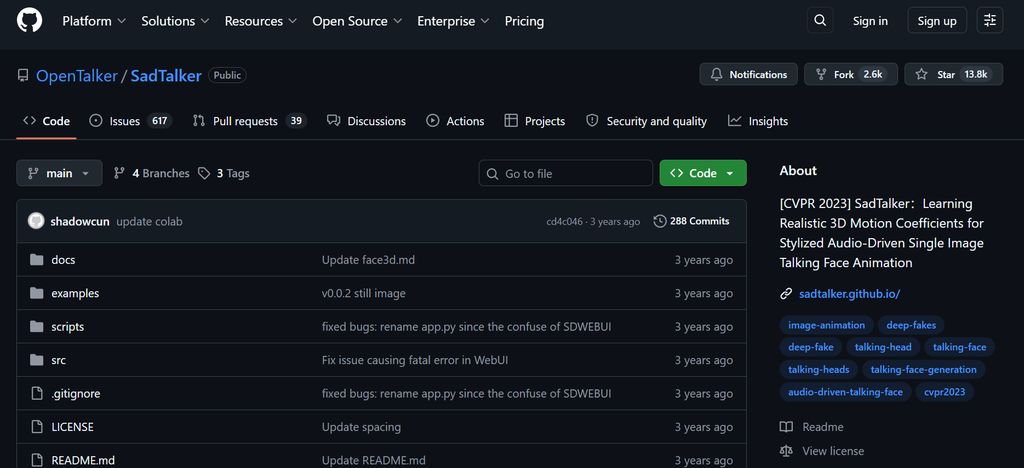Click the src folder icon

[37, 360]
